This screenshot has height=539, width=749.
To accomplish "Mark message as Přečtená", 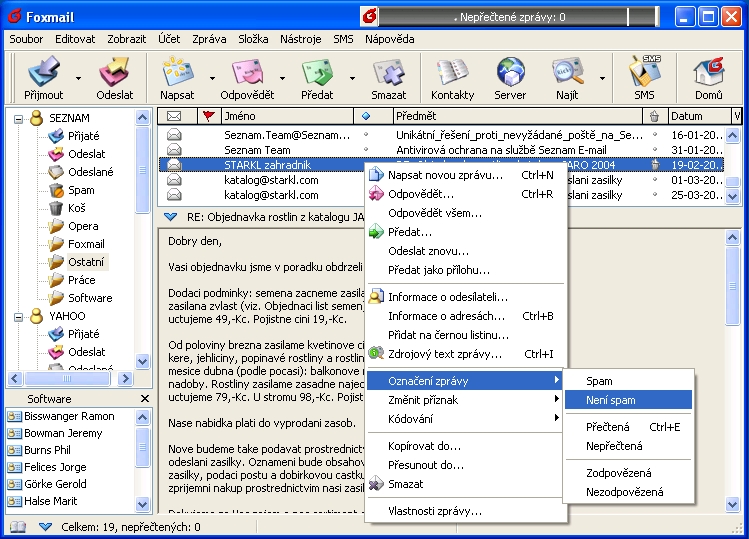I will coord(628,427).
